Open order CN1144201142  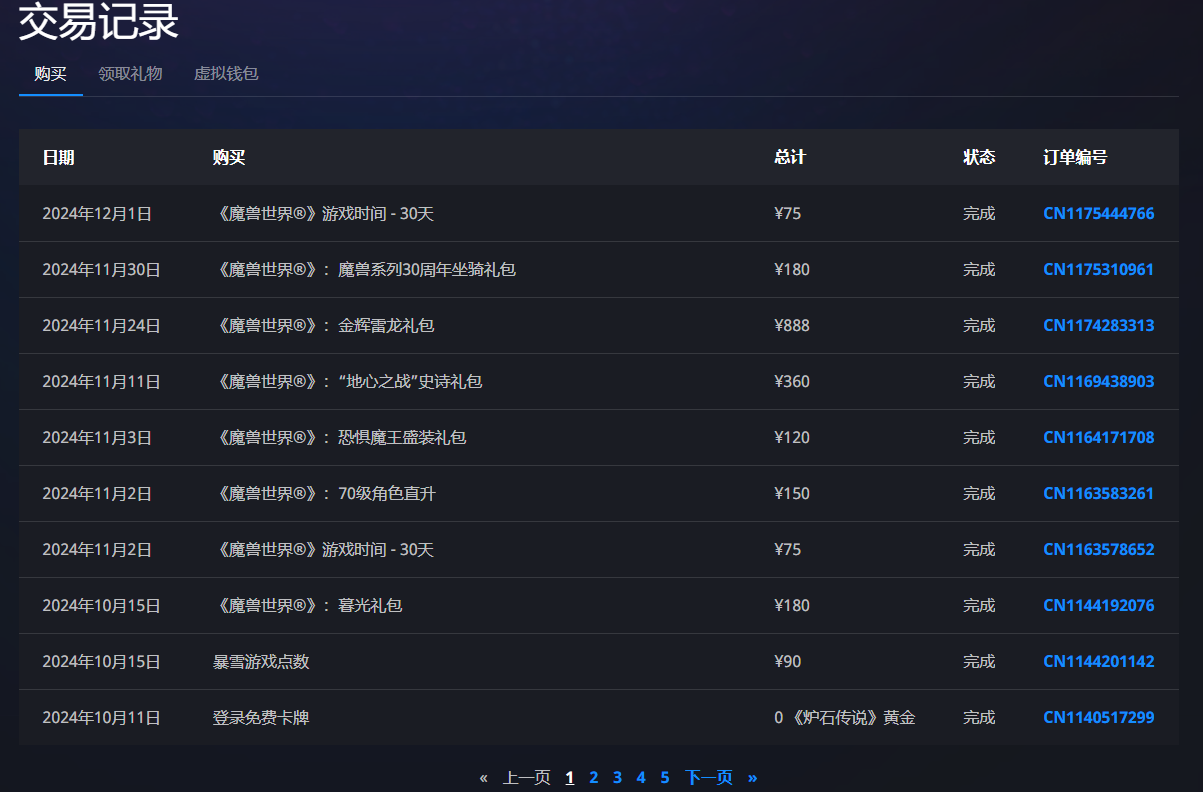[1098, 662]
